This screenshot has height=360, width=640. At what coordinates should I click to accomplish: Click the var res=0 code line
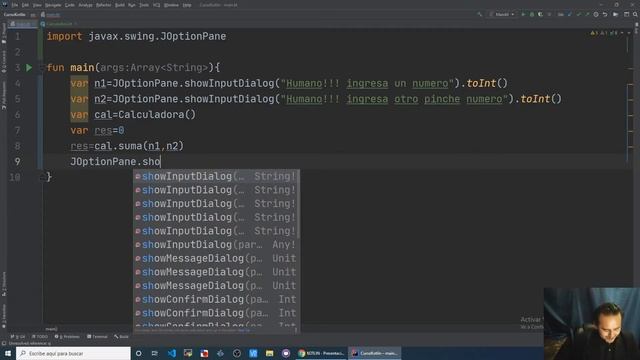pyautogui.click(x=97, y=131)
